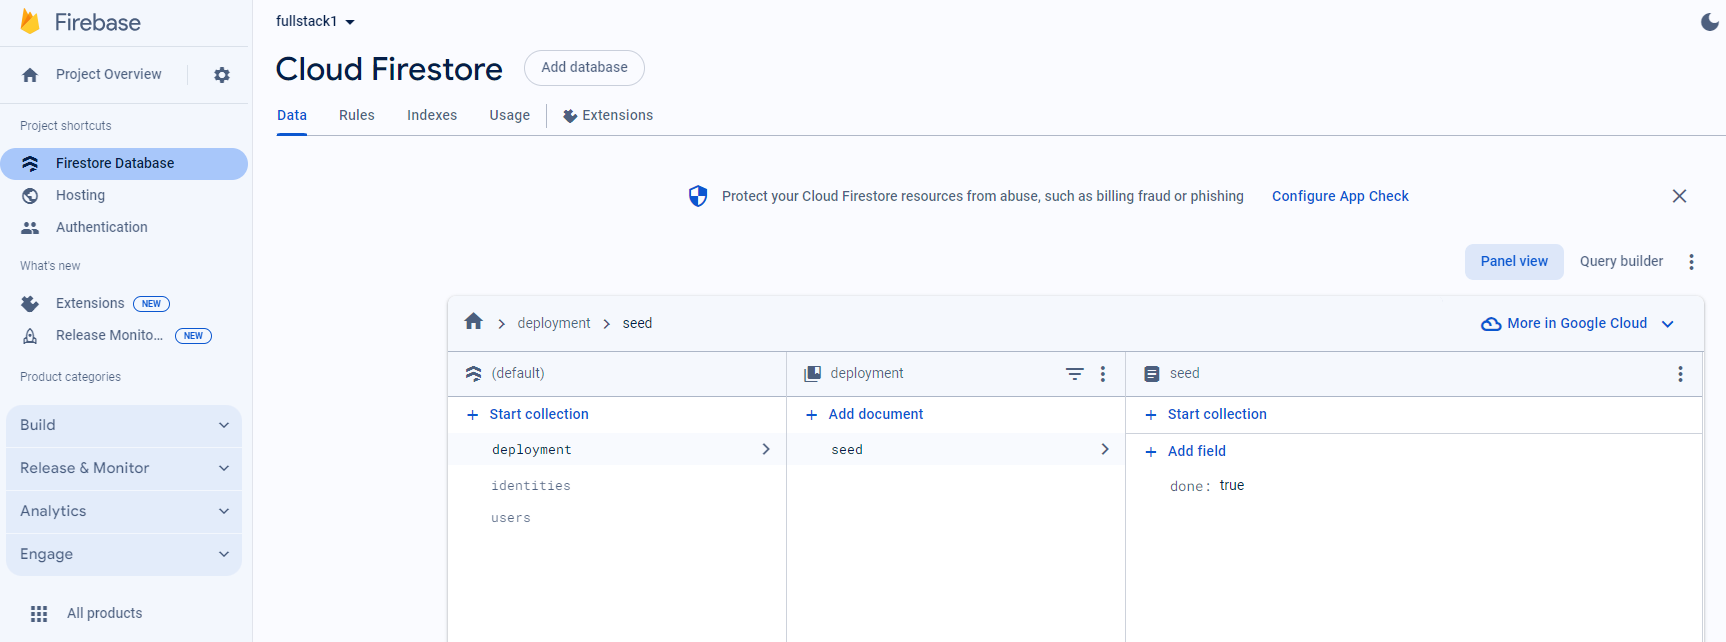Click the App Check shield icon
The width and height of the screenshot is (1726, 642).
point(698,196)
